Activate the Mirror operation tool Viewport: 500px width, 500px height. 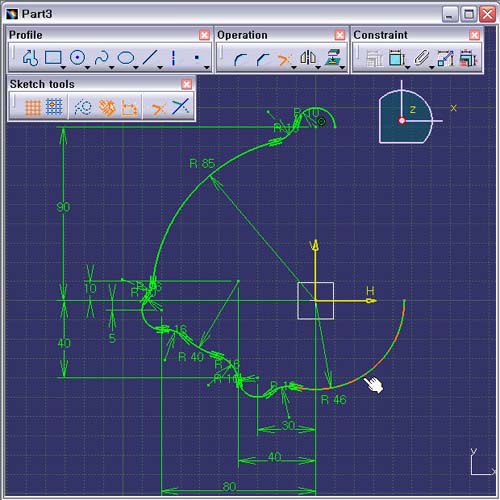pyautogui.click(x=308, y=57)
